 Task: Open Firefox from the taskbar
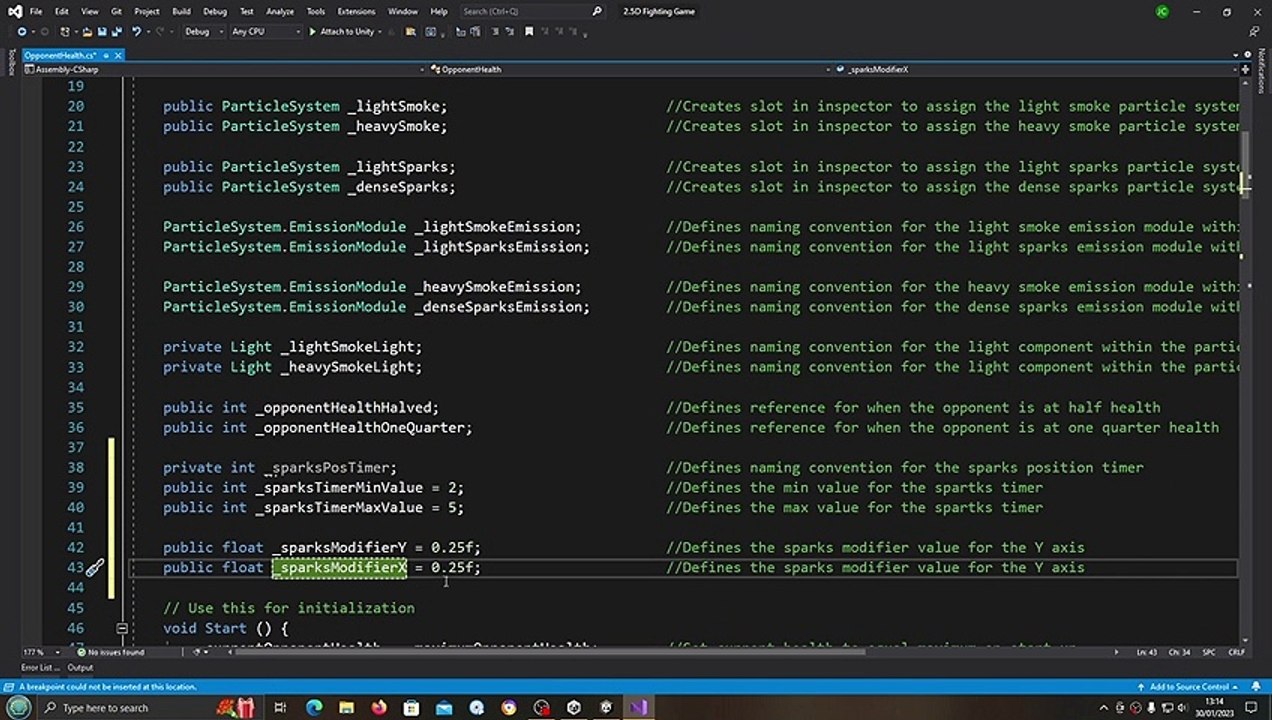coord(379,708)
